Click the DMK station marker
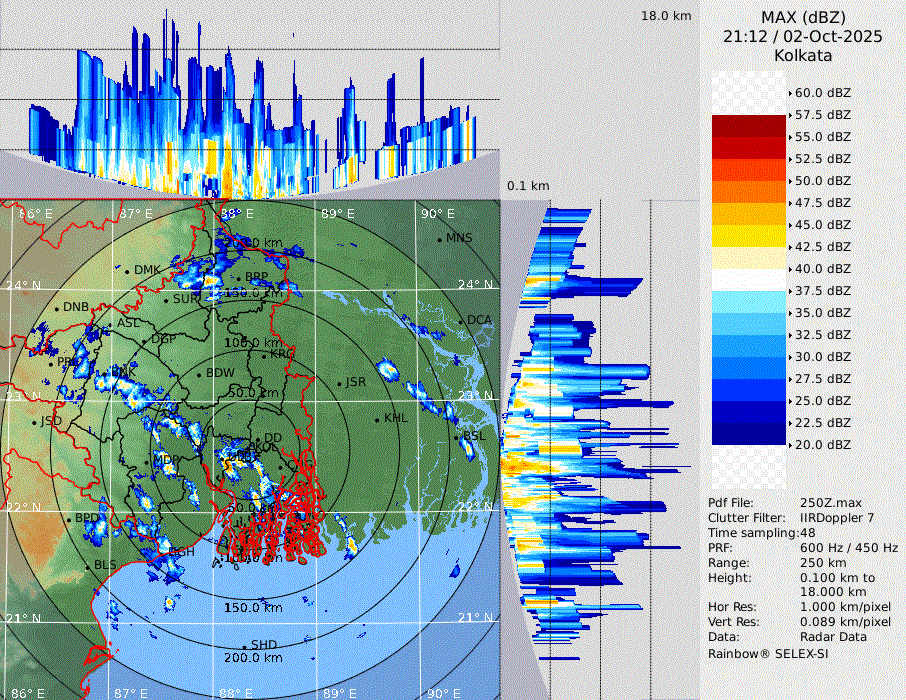This screenshot has height=700, width=906. tap(127, 270)
